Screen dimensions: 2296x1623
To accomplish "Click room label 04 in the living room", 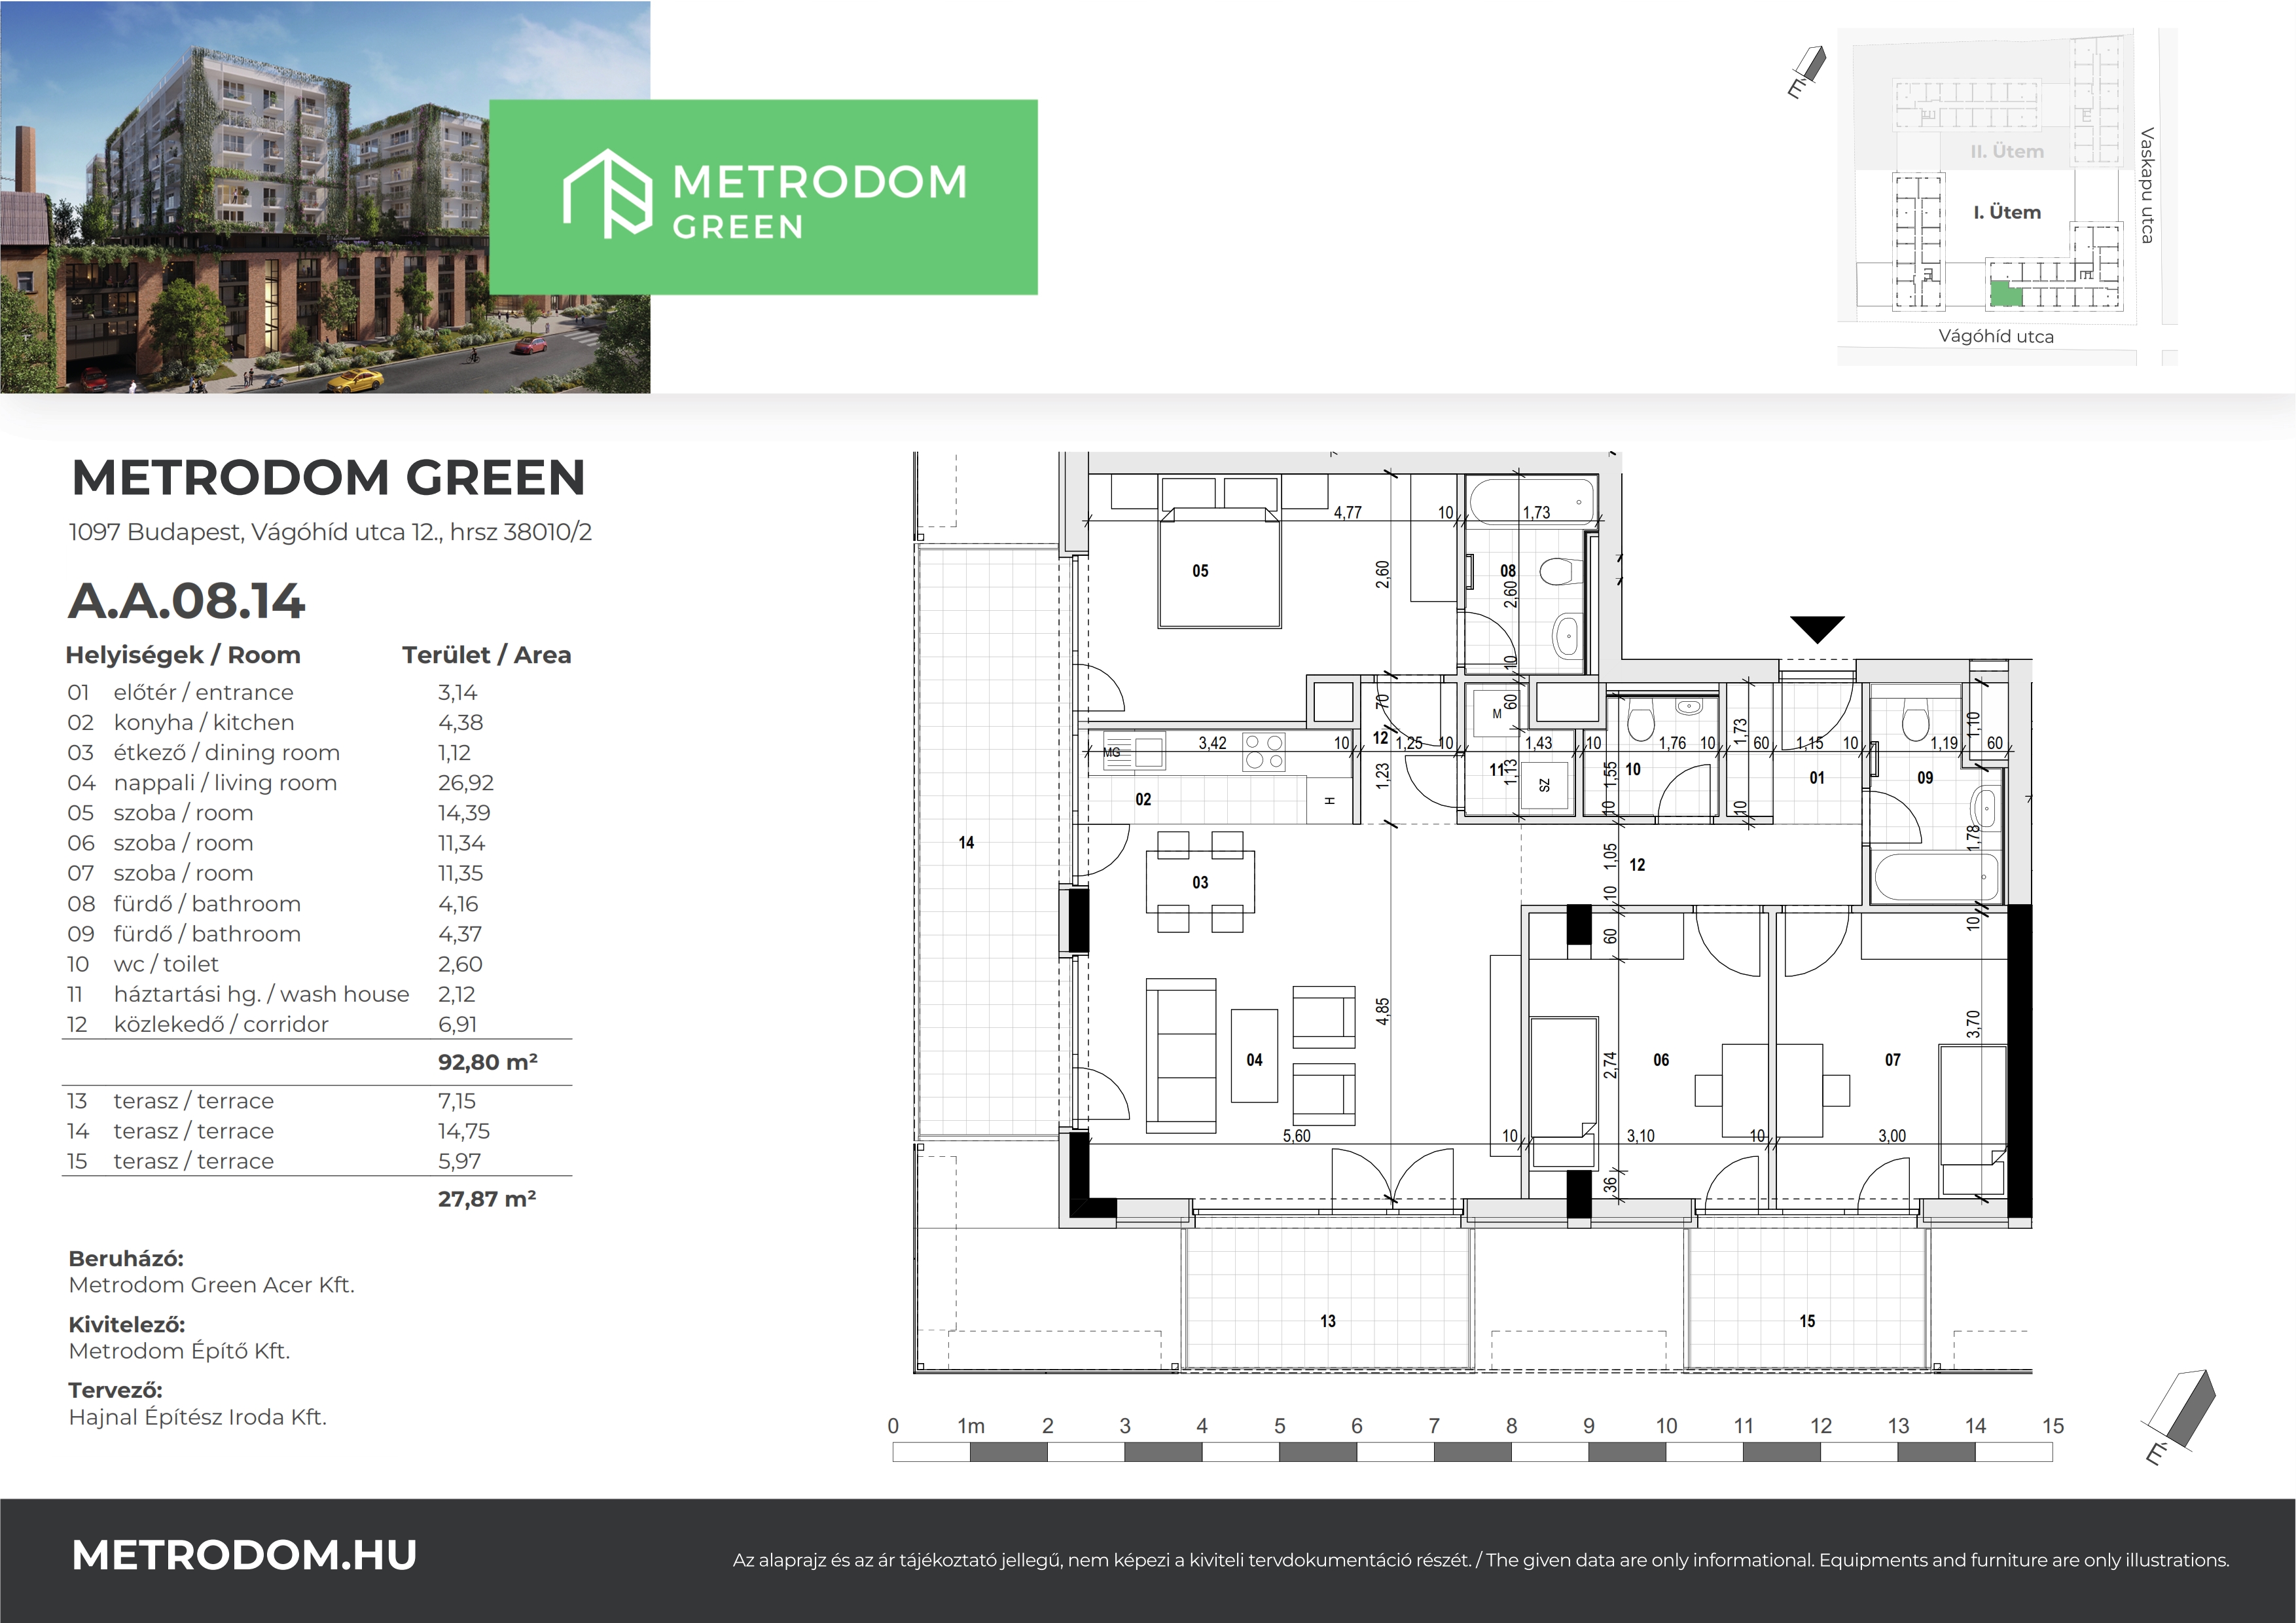I will pyautogui.click(x=1254, y=1060).
